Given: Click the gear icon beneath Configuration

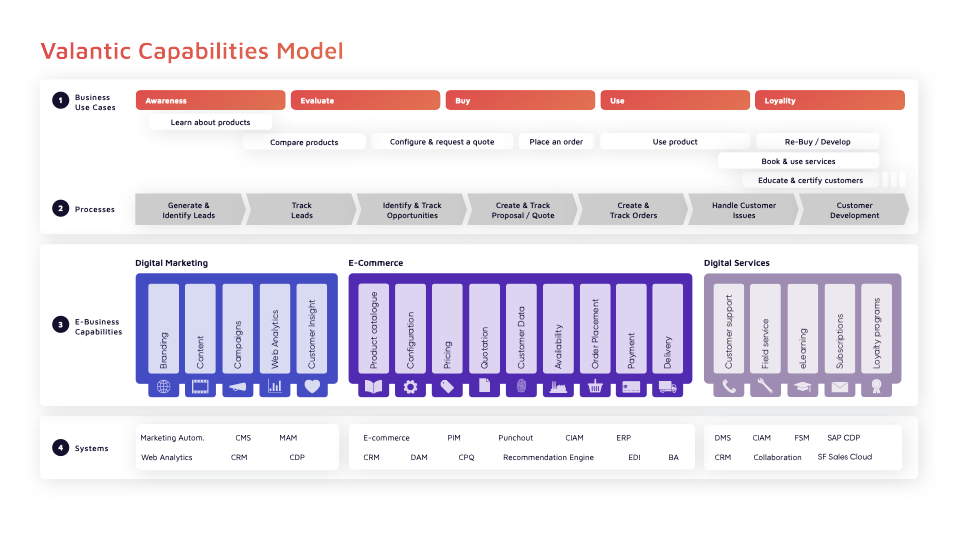Looking at the screenshot, I should pos(411,386).
